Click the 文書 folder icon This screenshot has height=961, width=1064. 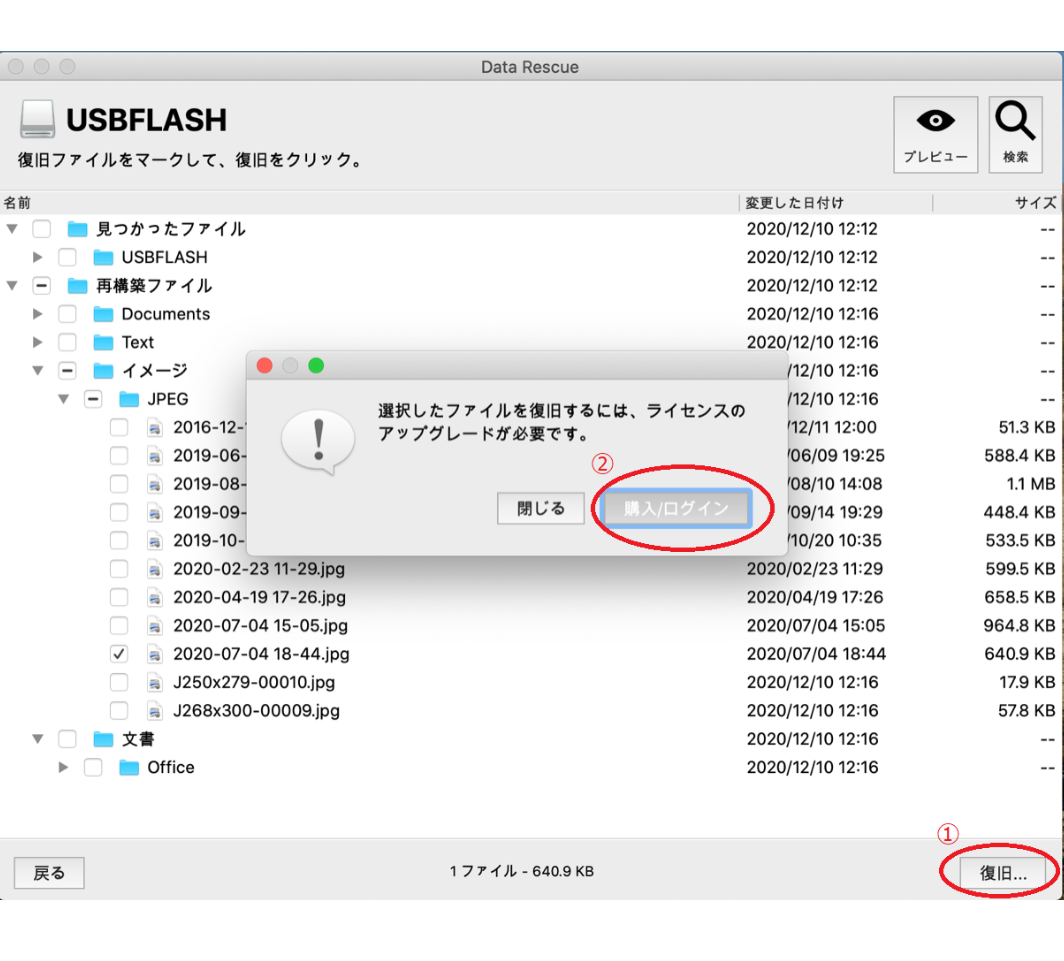[103, 740]
